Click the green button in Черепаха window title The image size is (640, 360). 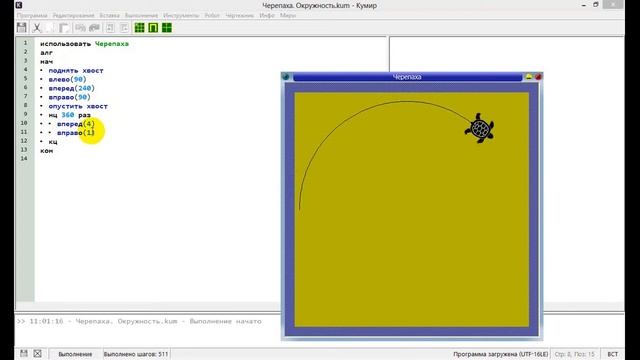click(286, 77)
